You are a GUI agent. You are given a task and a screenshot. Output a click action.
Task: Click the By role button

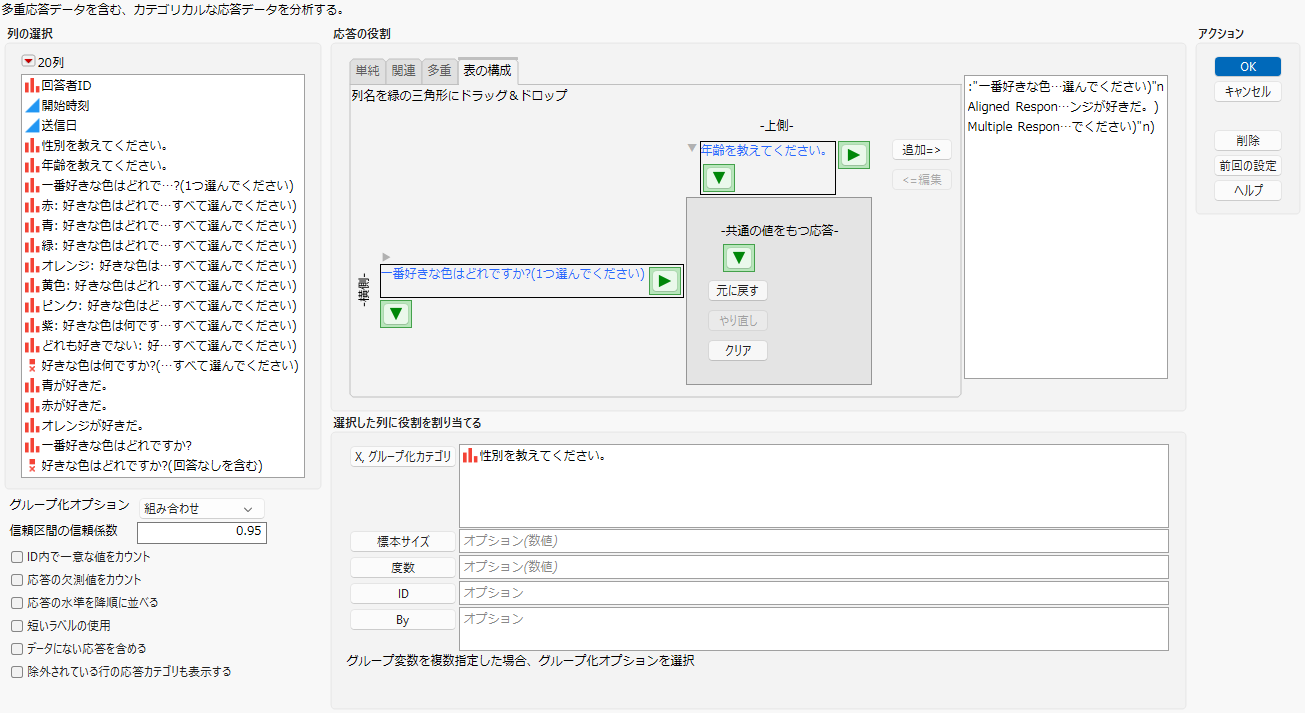pos(403,619)
